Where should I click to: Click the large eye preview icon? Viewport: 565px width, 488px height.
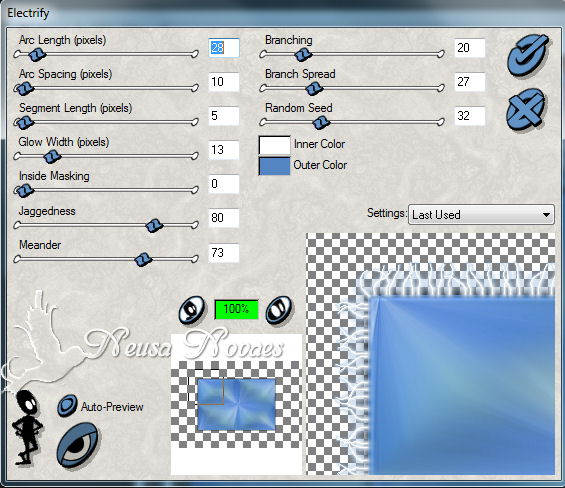[78, 445]
